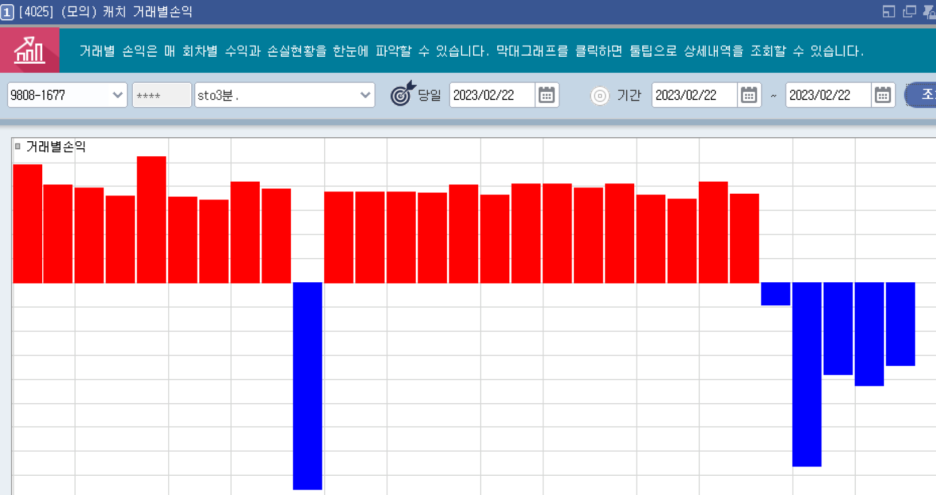Image resolution: width=936 pixels, height=495 pixels.
Task: Click the period start date field
Action: pyautogui.click(x=694, y=95)
